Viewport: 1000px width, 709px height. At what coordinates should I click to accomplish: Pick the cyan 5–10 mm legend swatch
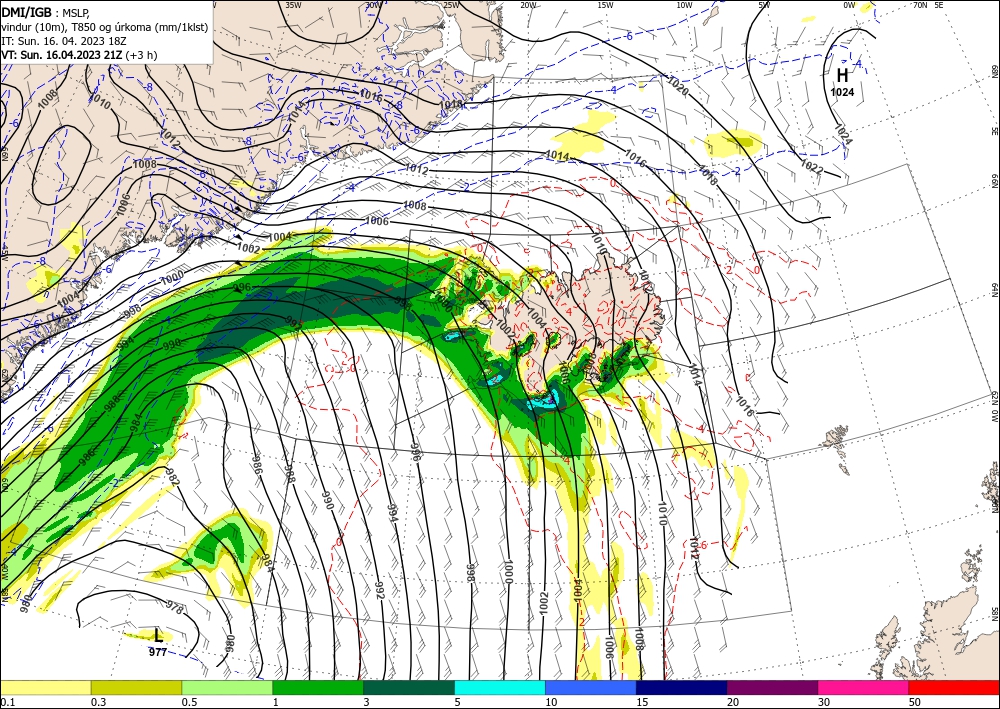click(x=500, y=687)
